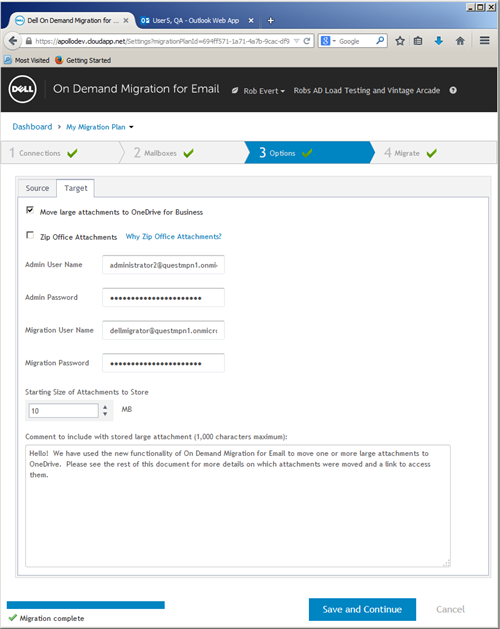Open new browser tab with plus

(270, 20)
